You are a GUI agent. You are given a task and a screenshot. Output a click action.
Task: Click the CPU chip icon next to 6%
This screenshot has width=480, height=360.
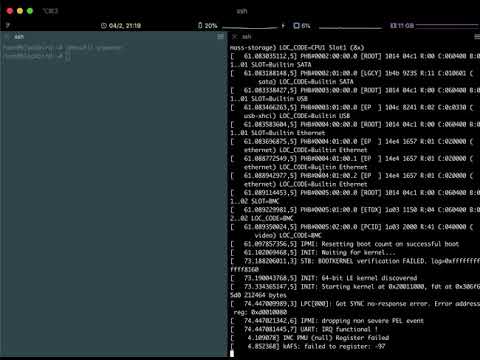[x=296, y=25]
